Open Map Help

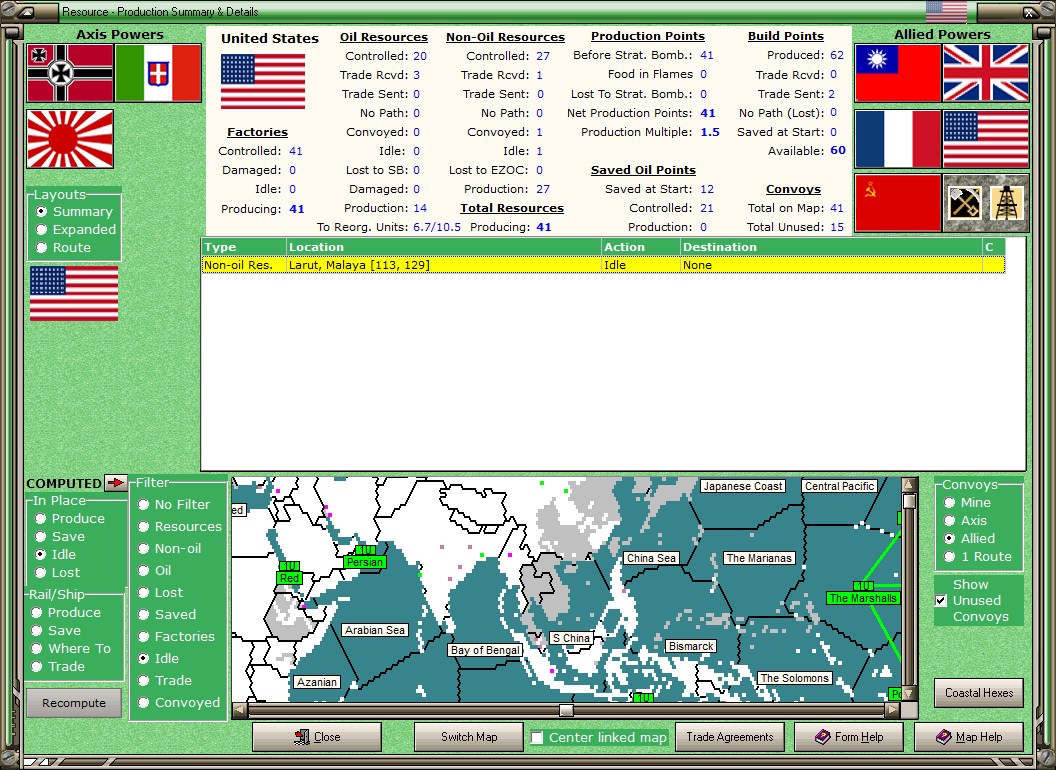tap(968, 737)
